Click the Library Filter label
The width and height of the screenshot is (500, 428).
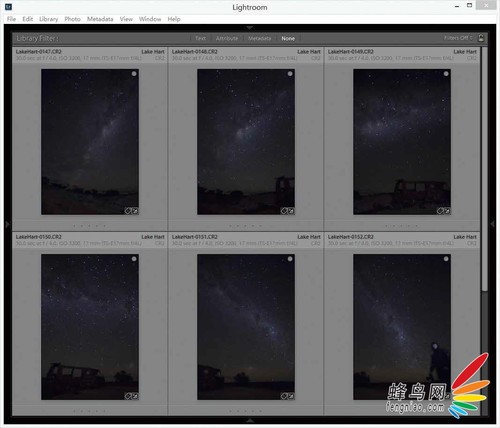pos(37,38)
